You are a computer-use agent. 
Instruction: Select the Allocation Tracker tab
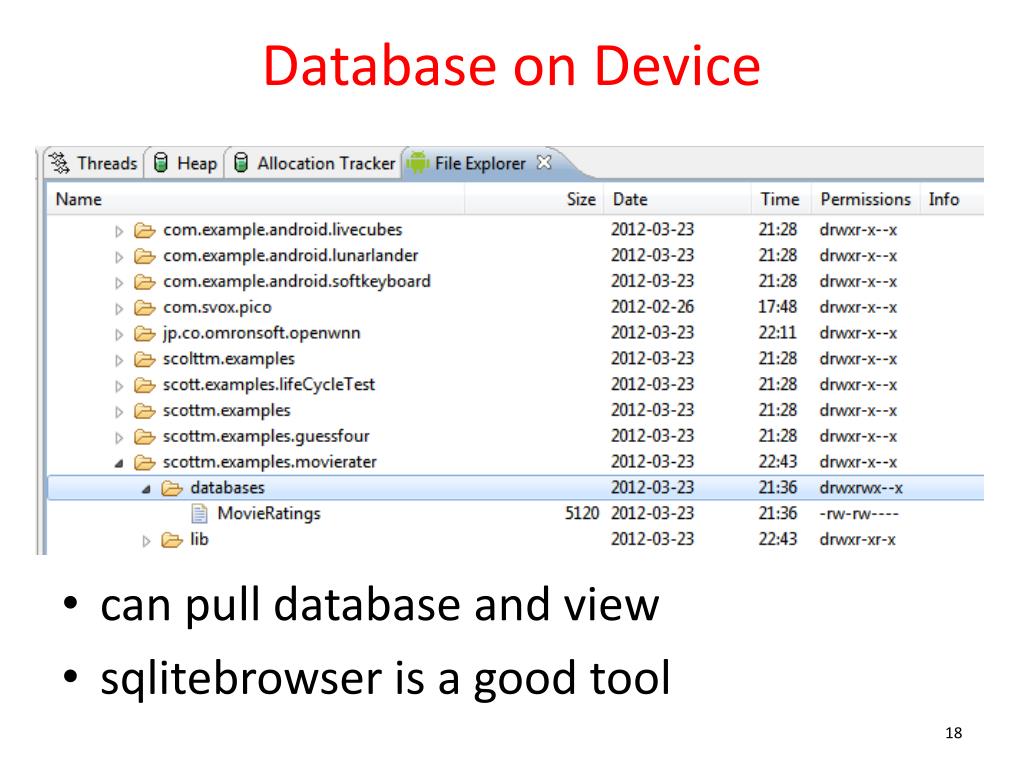(315, 163)
